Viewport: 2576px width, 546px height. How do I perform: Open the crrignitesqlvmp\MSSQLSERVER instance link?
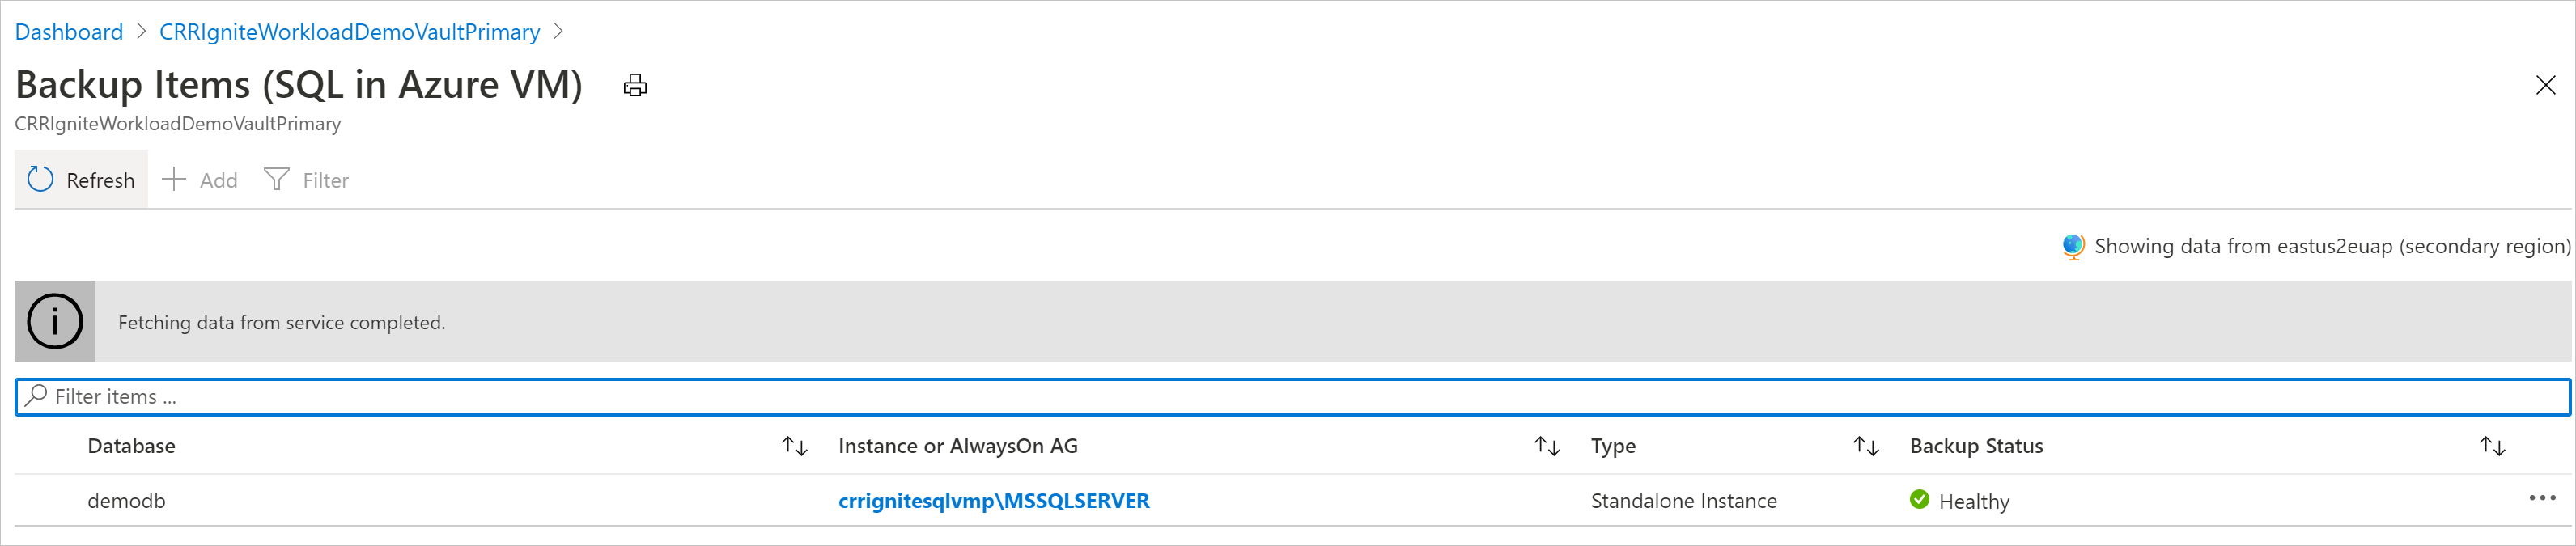point(995,500)
